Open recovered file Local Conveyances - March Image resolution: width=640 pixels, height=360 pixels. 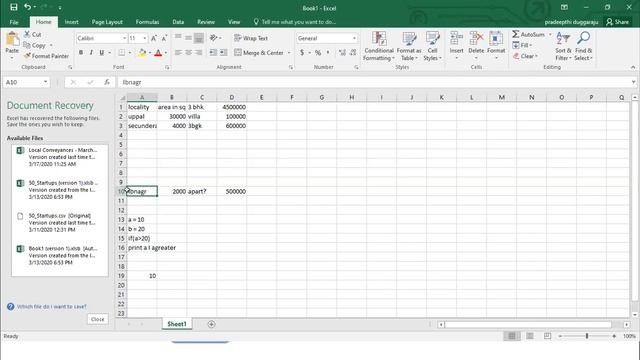(60, 157)
